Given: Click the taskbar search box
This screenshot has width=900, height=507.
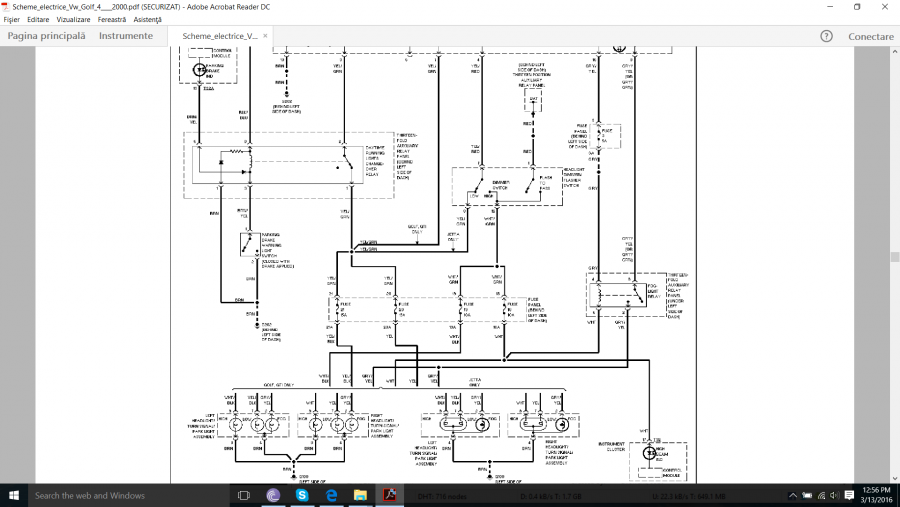Looking at the screenshot, I should [x=120, y=495].
